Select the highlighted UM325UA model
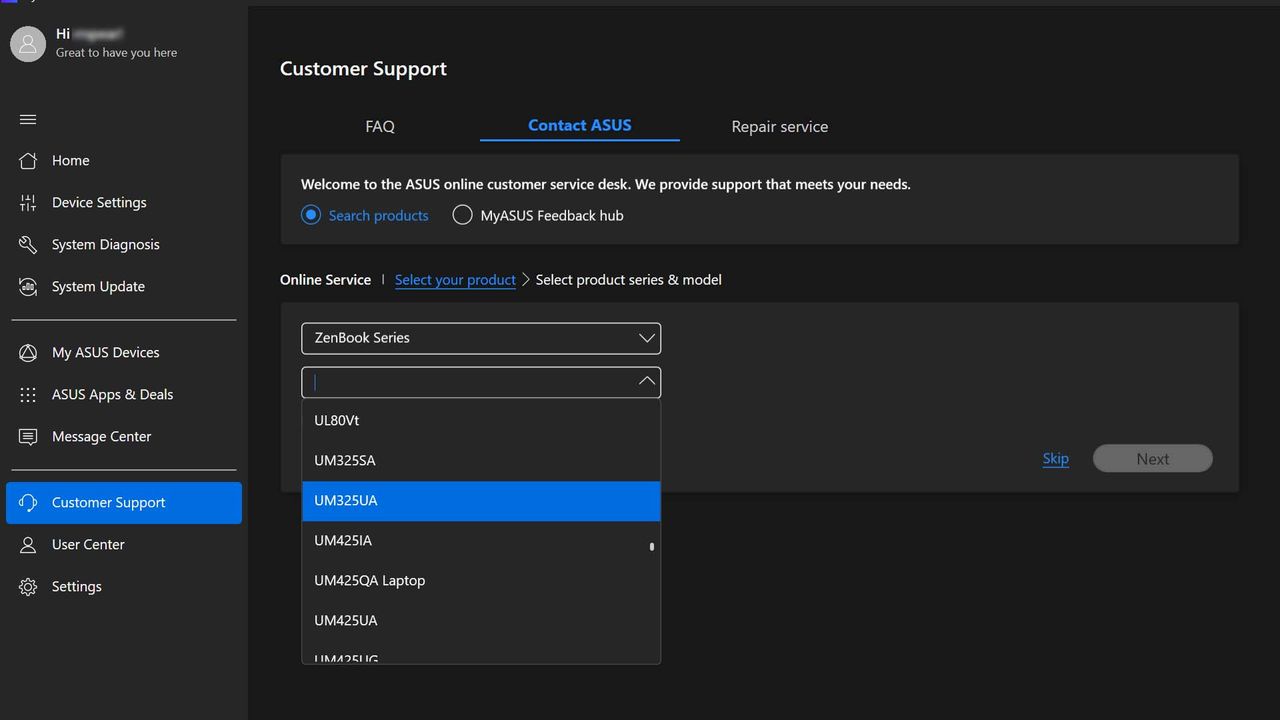 coord(481,501)
